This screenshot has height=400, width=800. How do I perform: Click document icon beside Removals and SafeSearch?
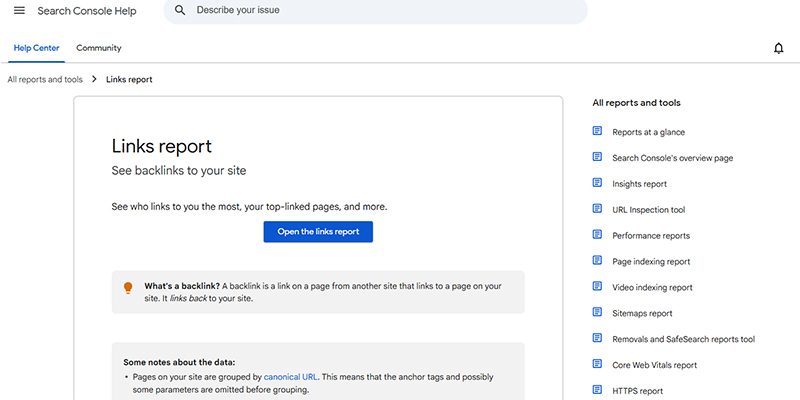[x=597, y=338]
